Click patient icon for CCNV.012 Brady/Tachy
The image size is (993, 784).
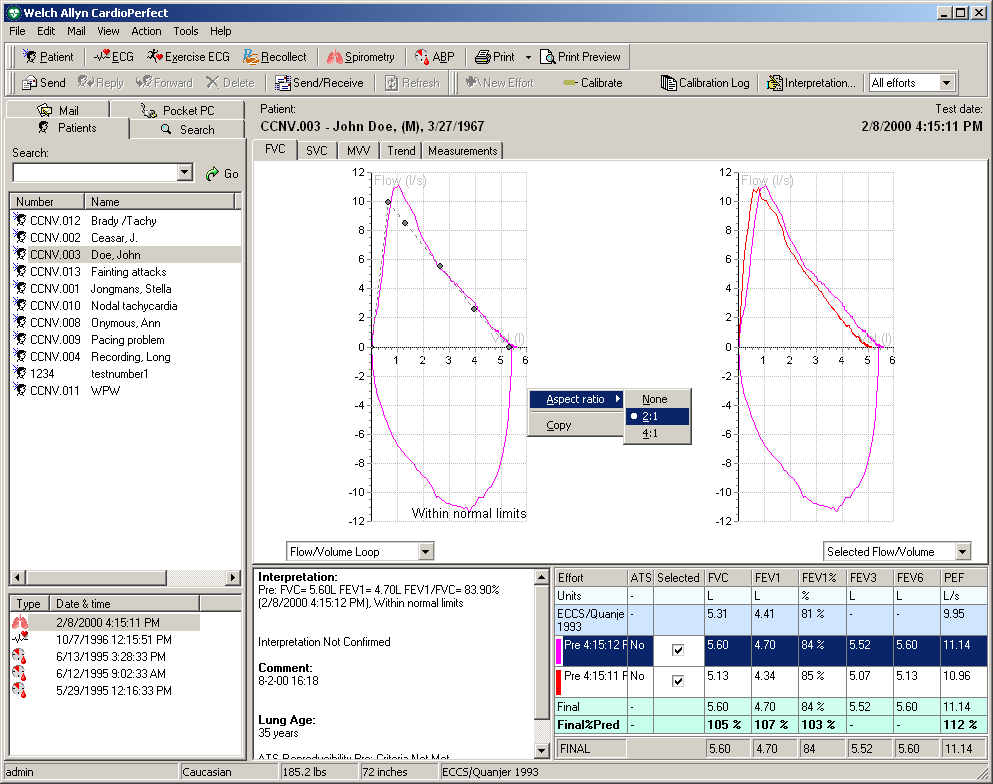click(x=20, y=220)
